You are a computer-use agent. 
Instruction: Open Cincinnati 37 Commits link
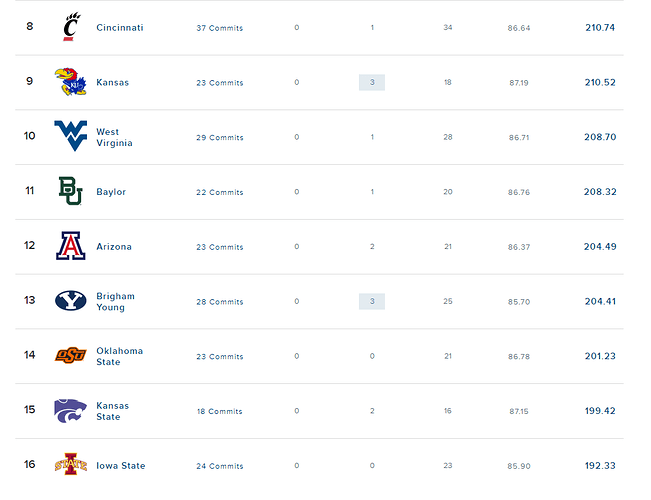click(x=220, y=28)
